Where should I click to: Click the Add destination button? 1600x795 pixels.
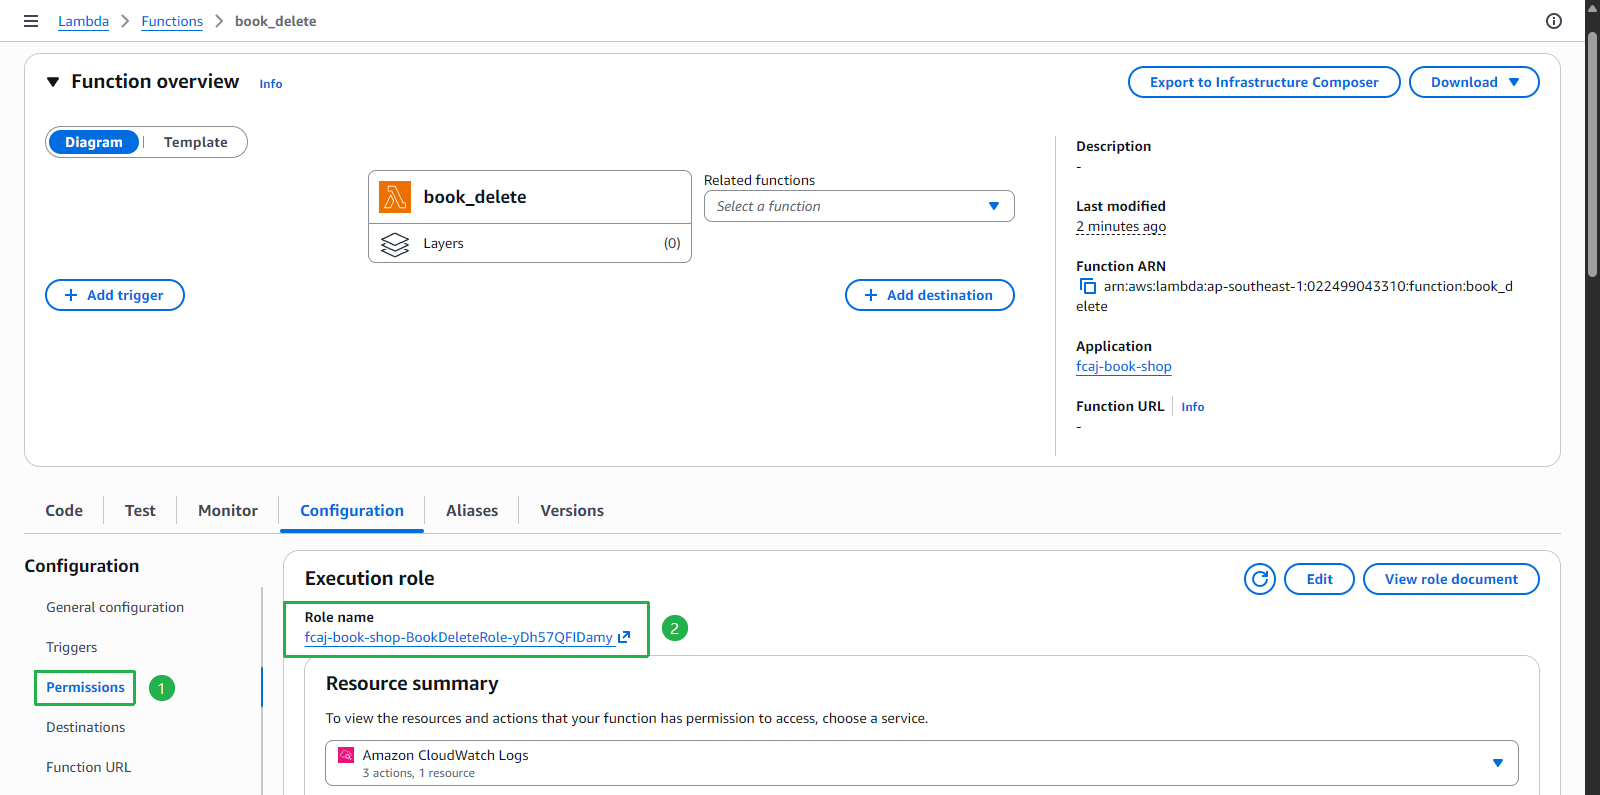(930, 295)
